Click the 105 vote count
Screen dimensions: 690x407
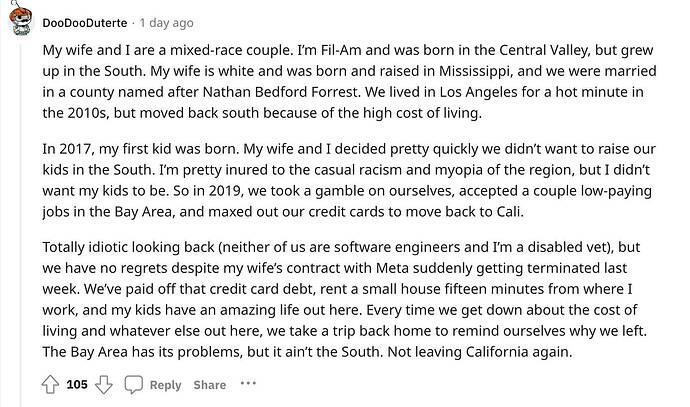point(77,385)
